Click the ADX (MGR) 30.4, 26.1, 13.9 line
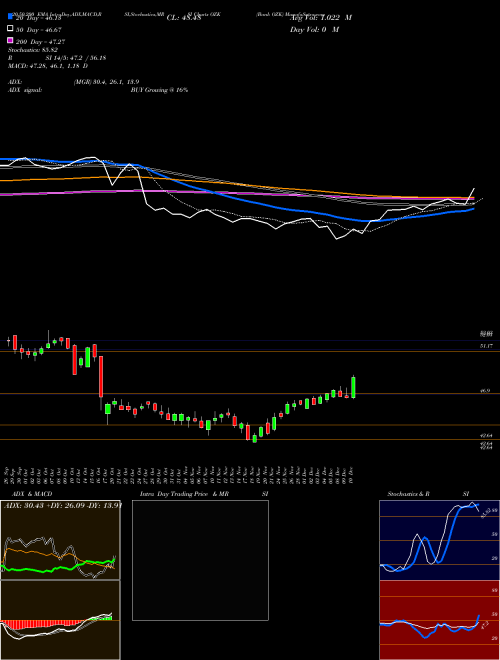 tap(74, 82)
